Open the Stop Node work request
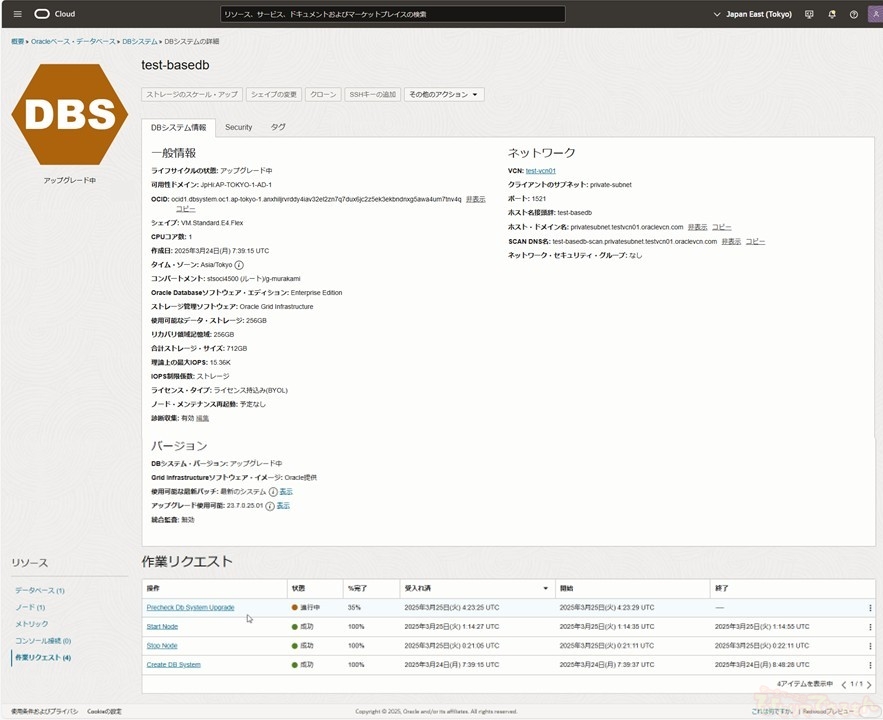The width and height of the screenshot is (883, 720). click(162, 646)
